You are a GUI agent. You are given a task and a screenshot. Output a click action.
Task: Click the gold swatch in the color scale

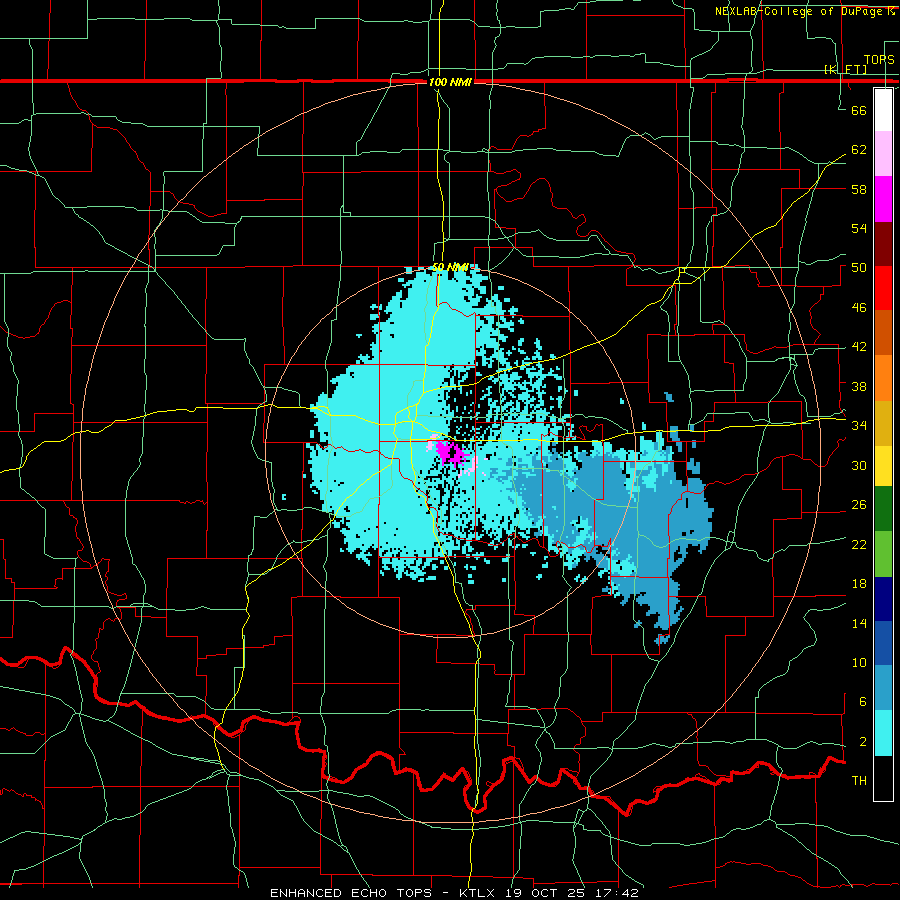click(883, 423)
